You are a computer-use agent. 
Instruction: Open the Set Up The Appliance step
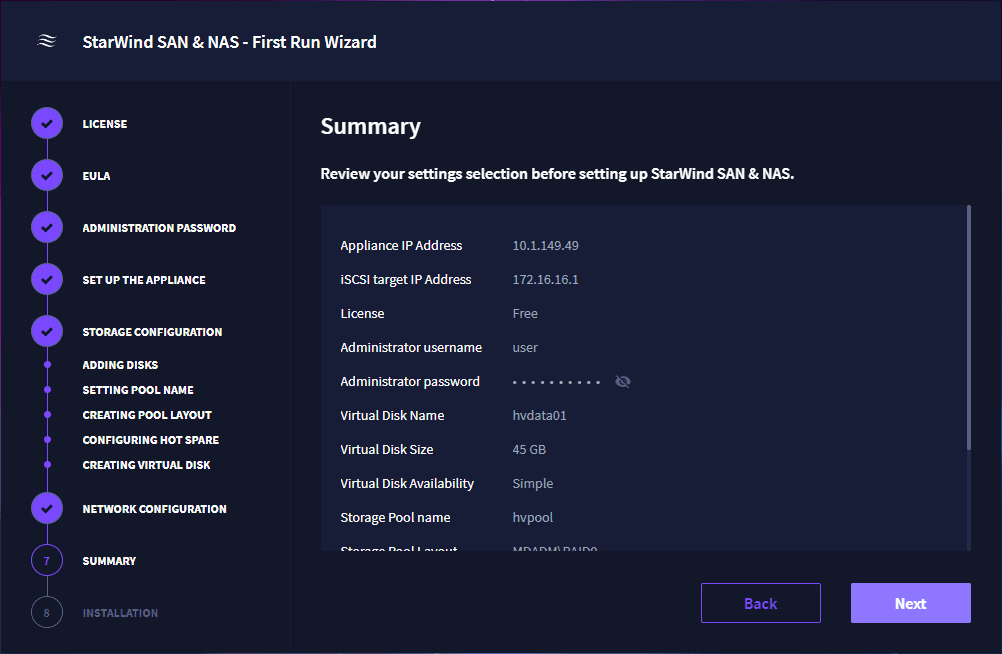(144, 280)
